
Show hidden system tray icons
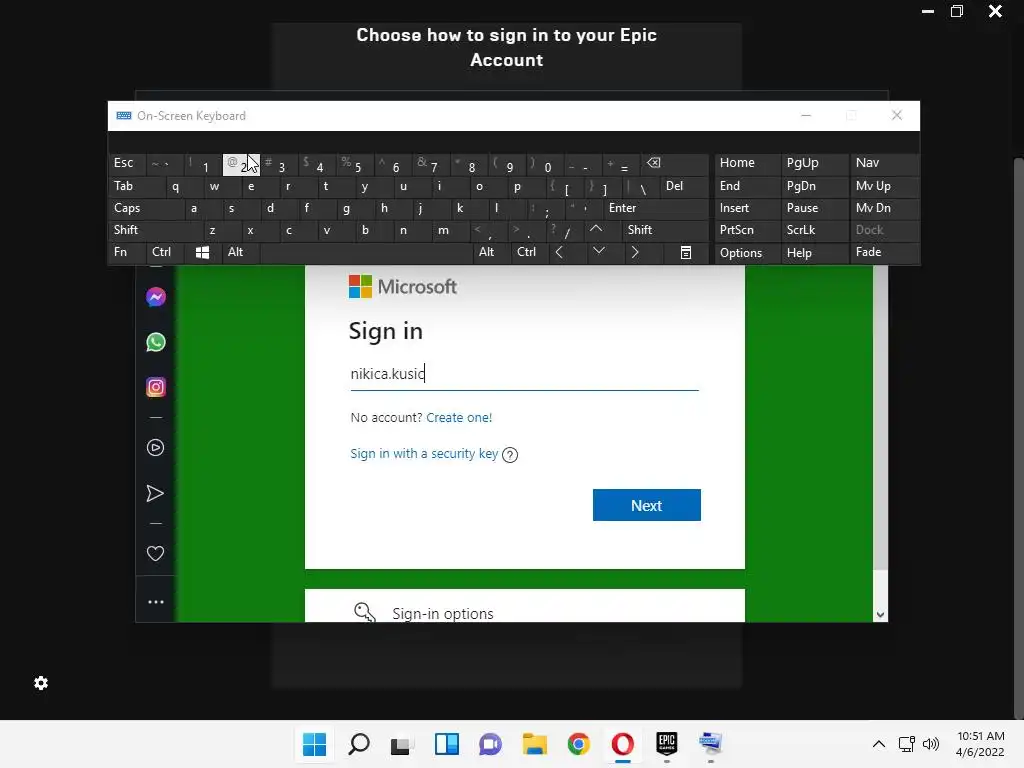[879, 744]
